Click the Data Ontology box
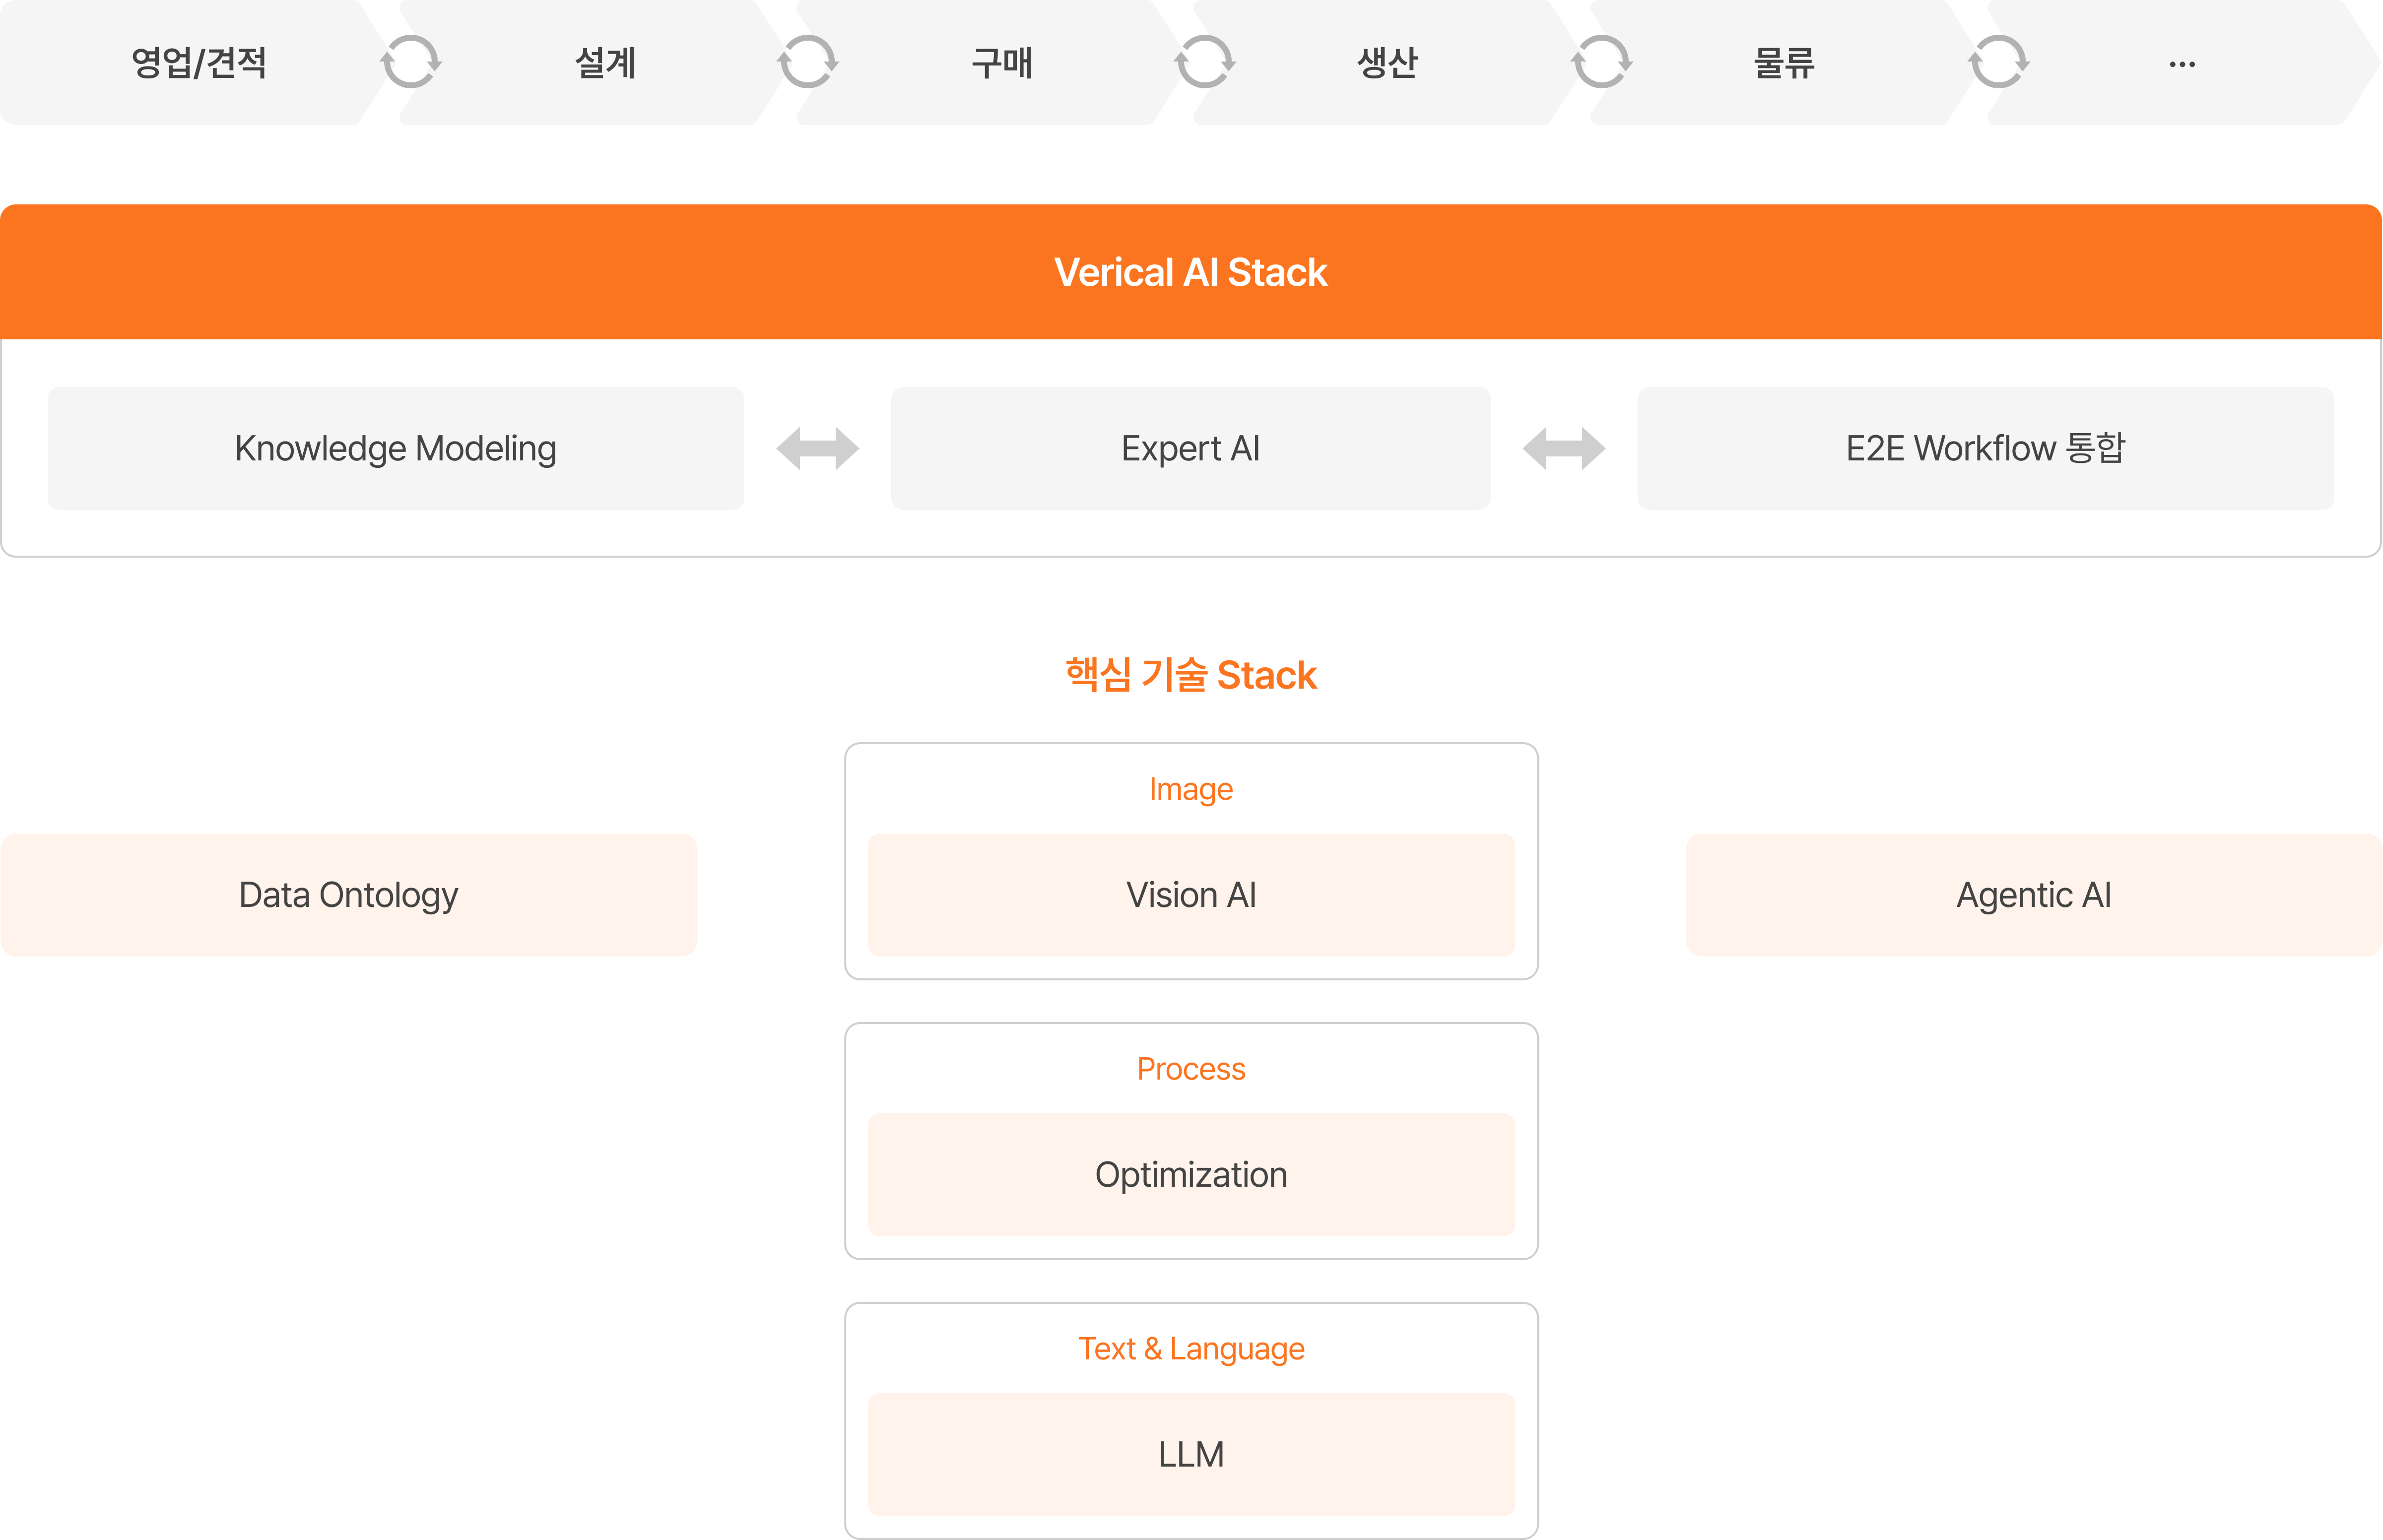 pyautogui.click(x=348, y=895)
